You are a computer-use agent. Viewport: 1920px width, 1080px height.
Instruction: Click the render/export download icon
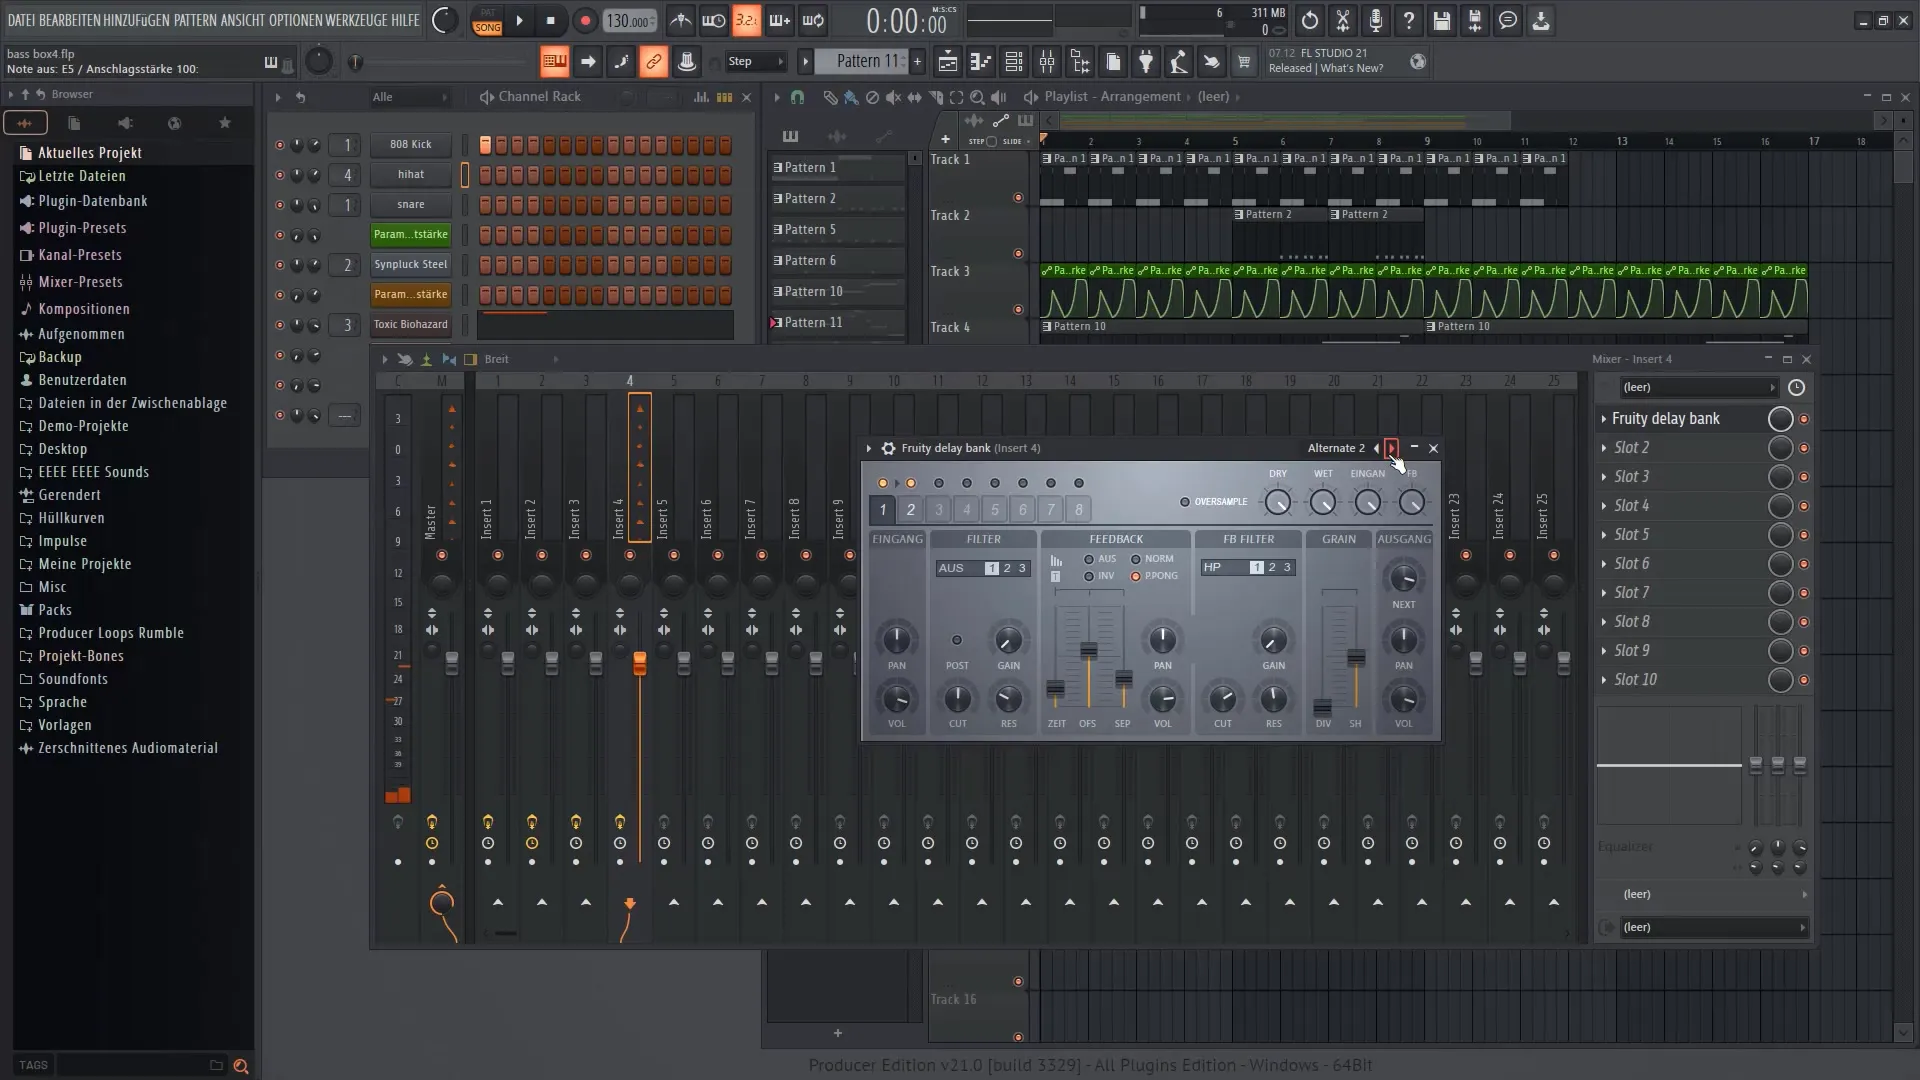point(1541,20)
